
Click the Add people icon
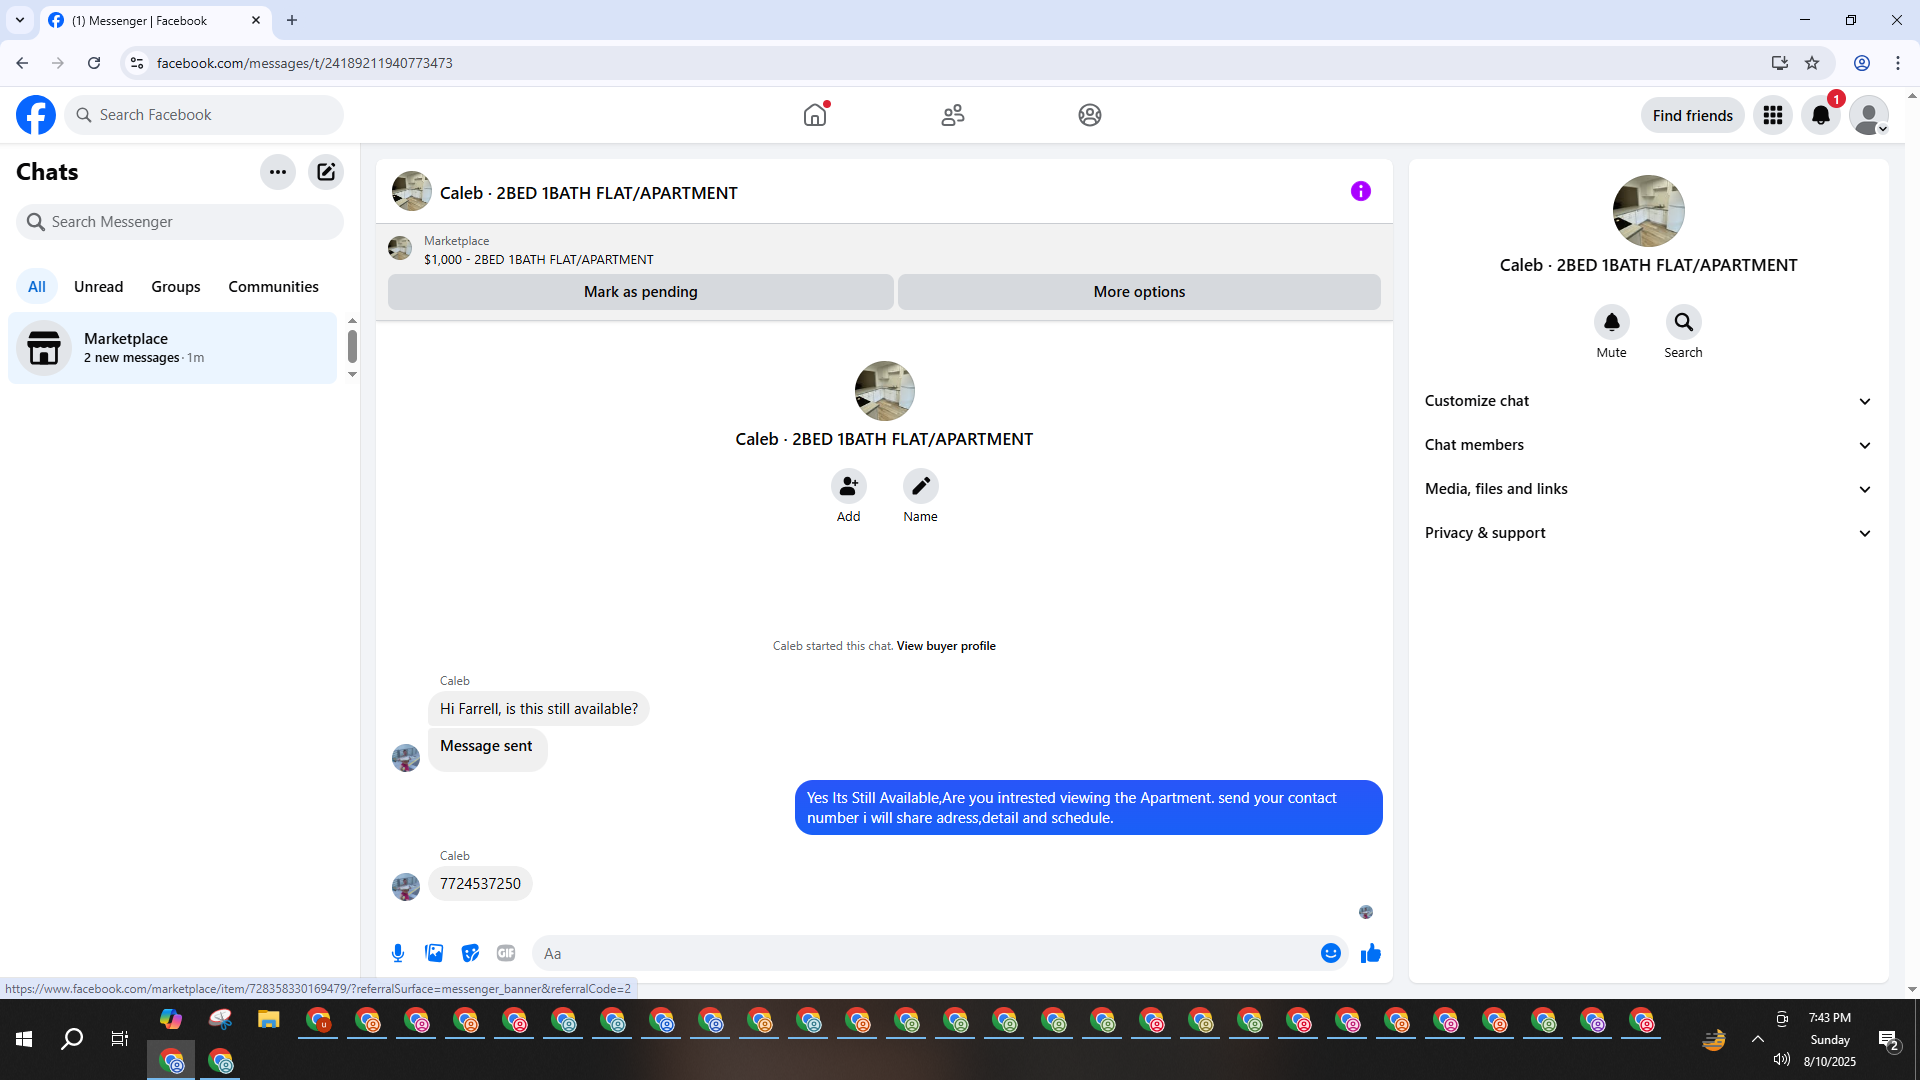point(848,487)
